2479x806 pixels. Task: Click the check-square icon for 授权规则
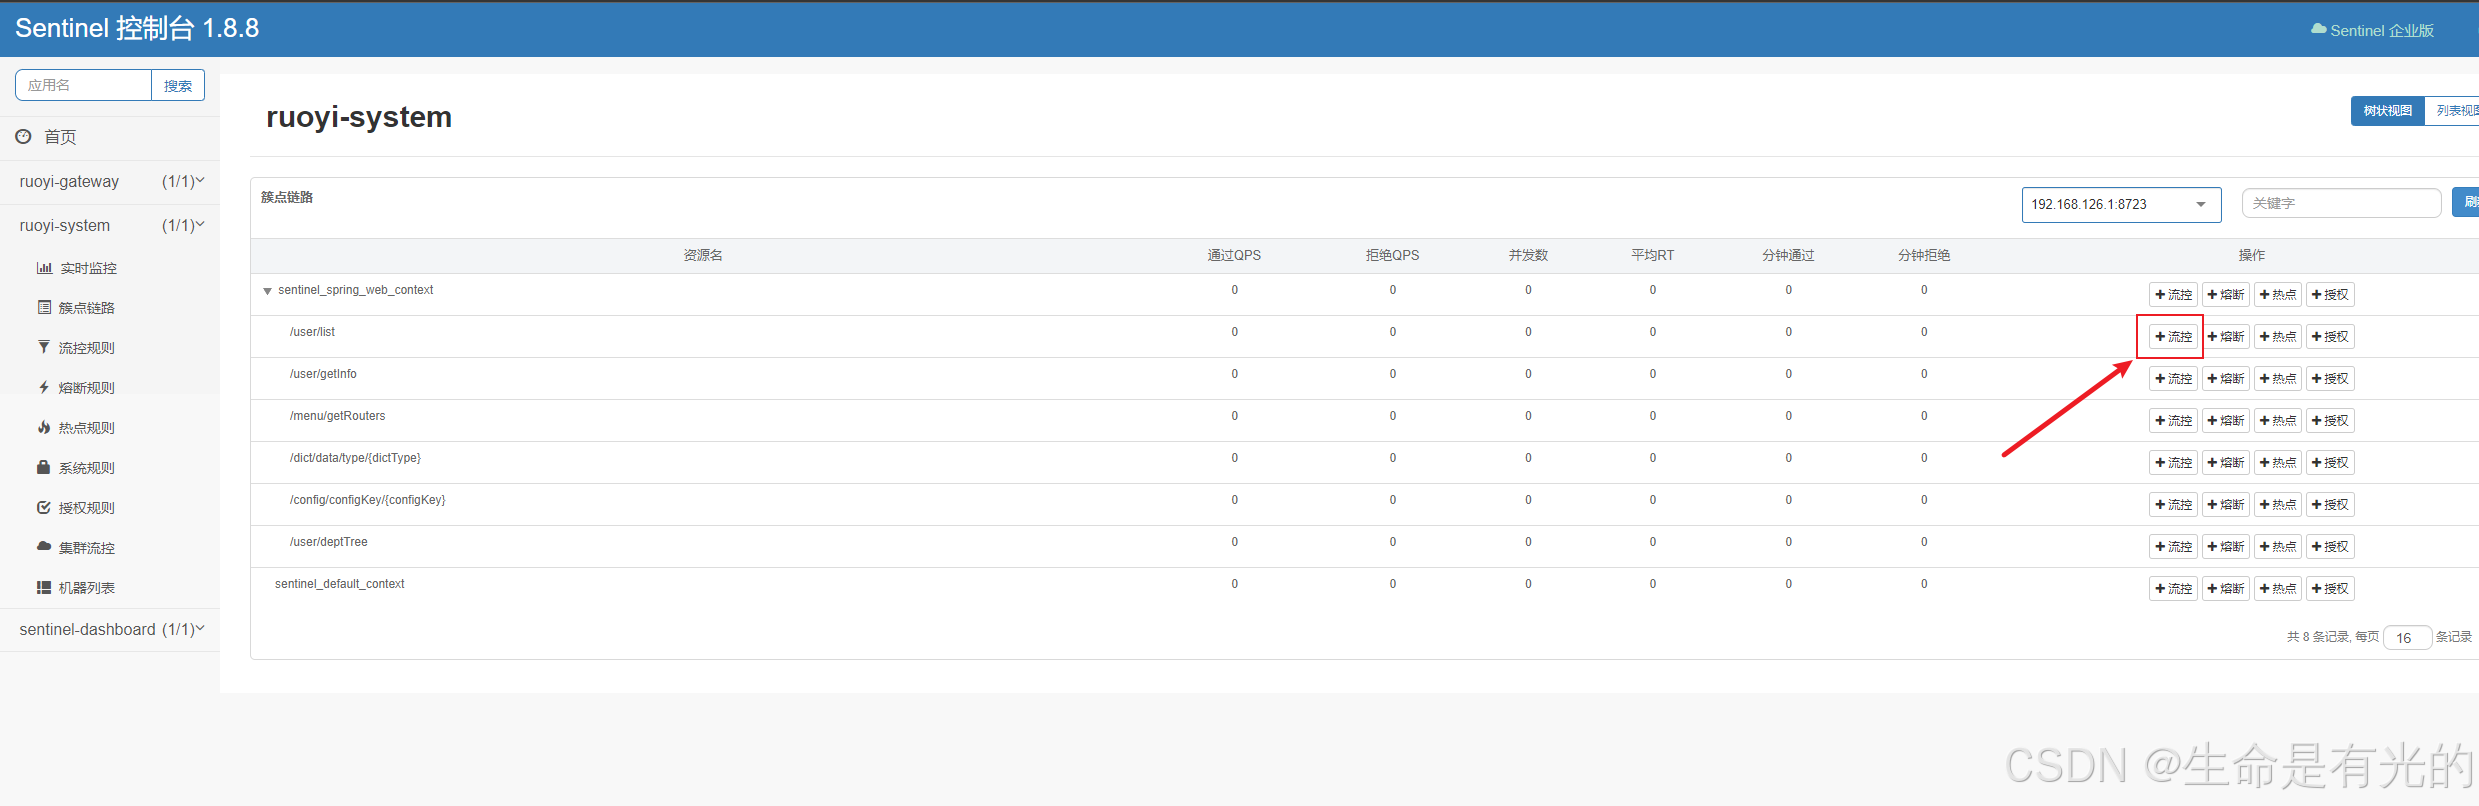(44, 507)
